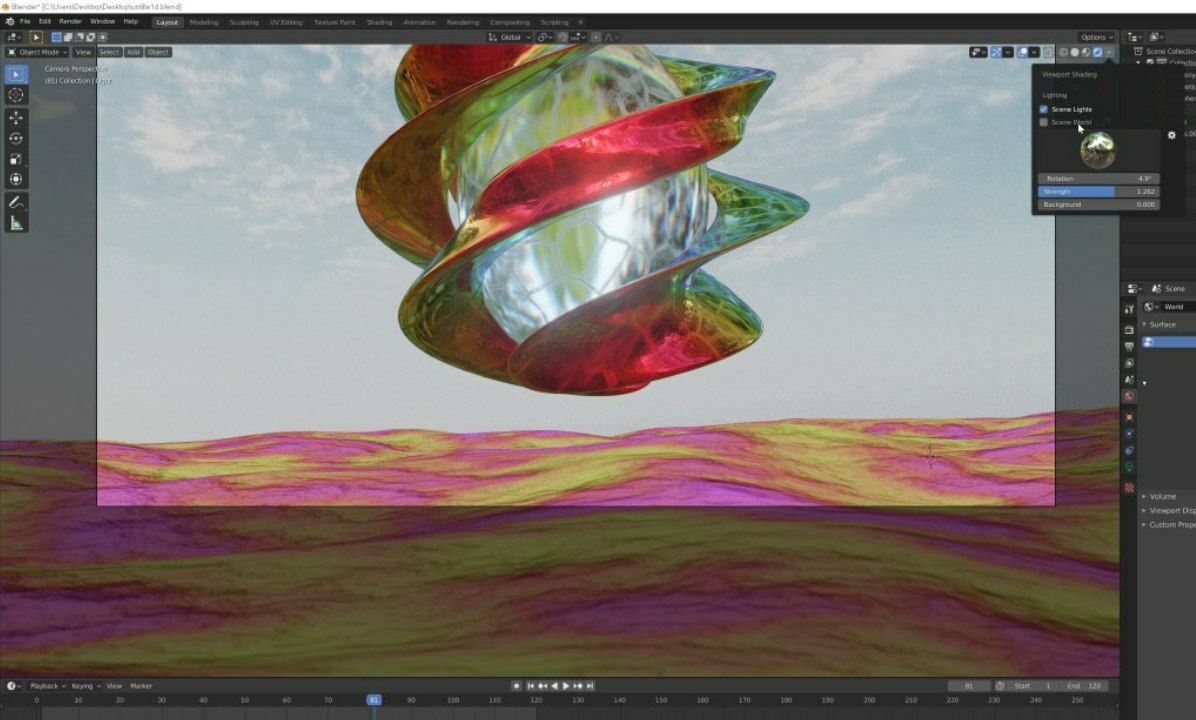Enable the Scene World checkbox
Screen dimensions: 1196x720
(1043, 122)
